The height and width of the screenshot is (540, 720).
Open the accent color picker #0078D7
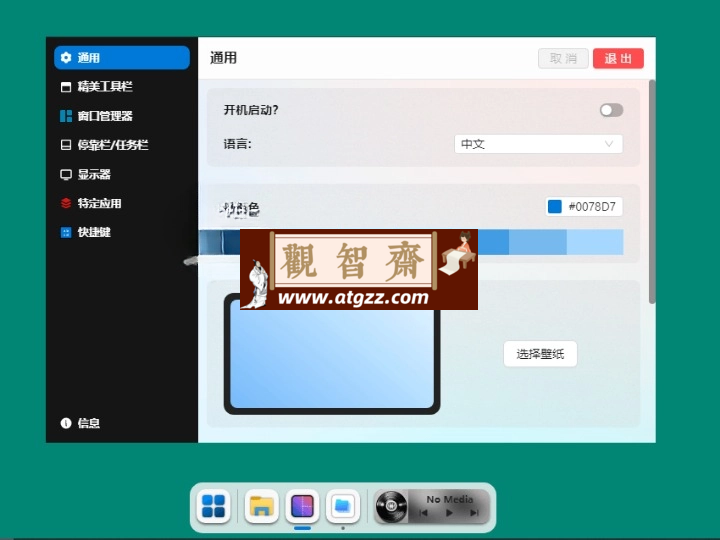tap(584, 207)
